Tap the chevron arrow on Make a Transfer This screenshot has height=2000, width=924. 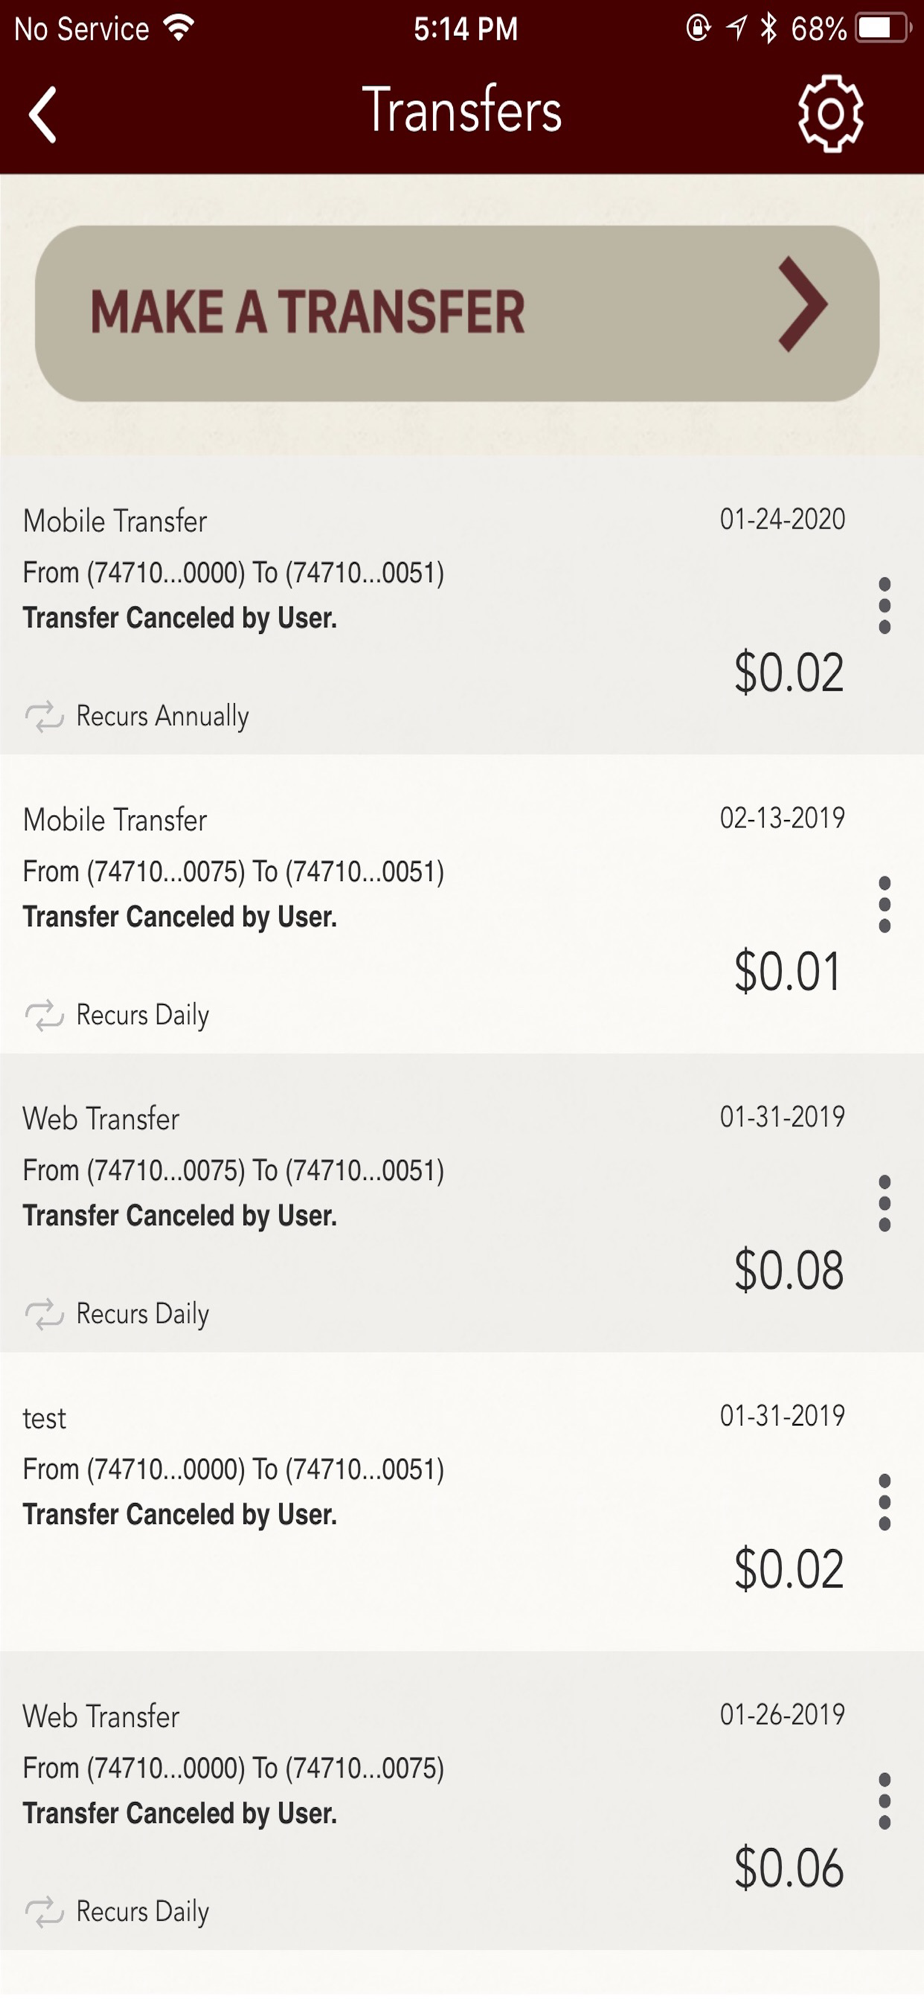click(x=802, y=304)
